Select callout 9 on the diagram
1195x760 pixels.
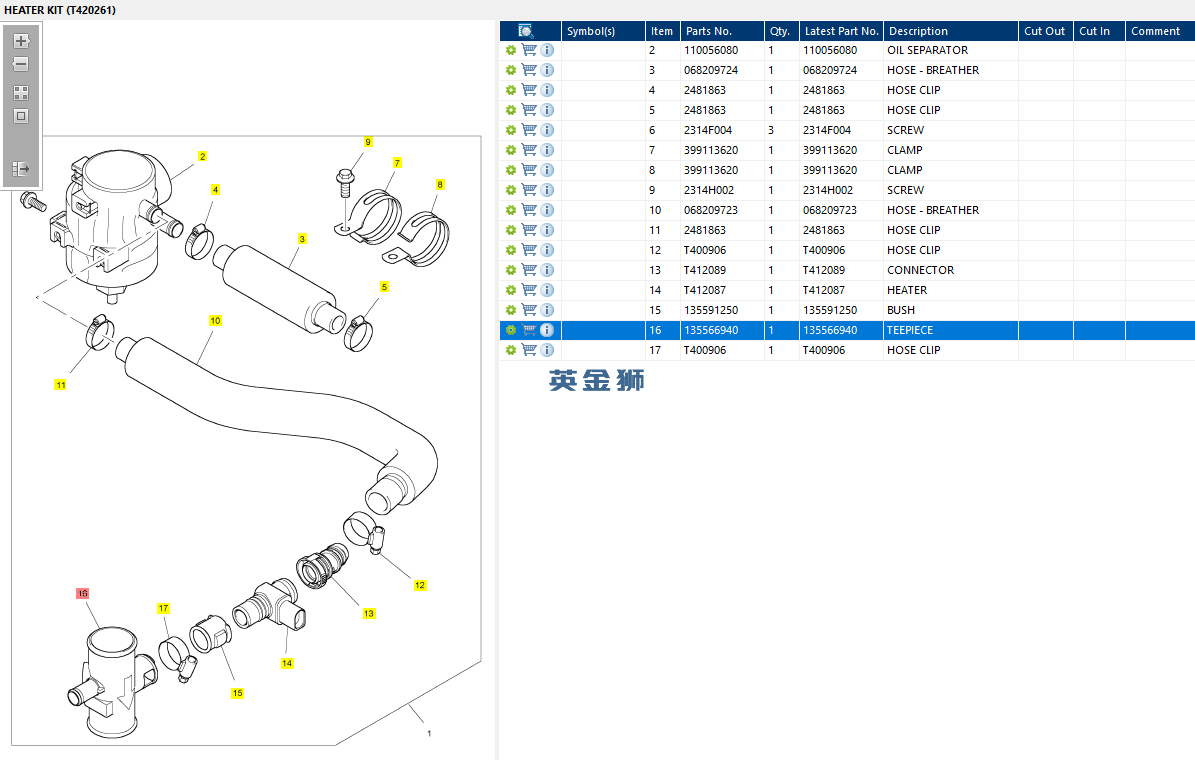tap(368, 142)
